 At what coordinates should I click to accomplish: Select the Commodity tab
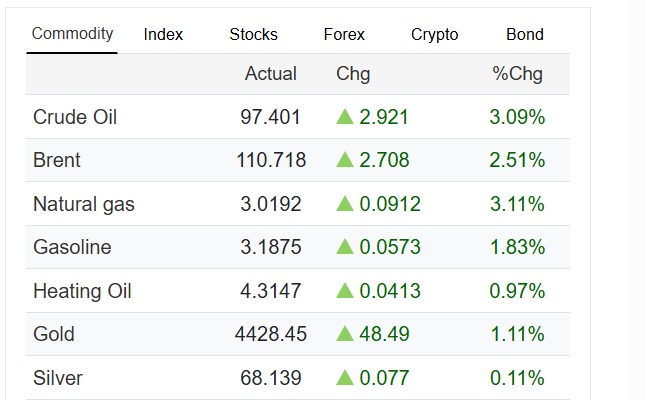(x=72, y=34)
